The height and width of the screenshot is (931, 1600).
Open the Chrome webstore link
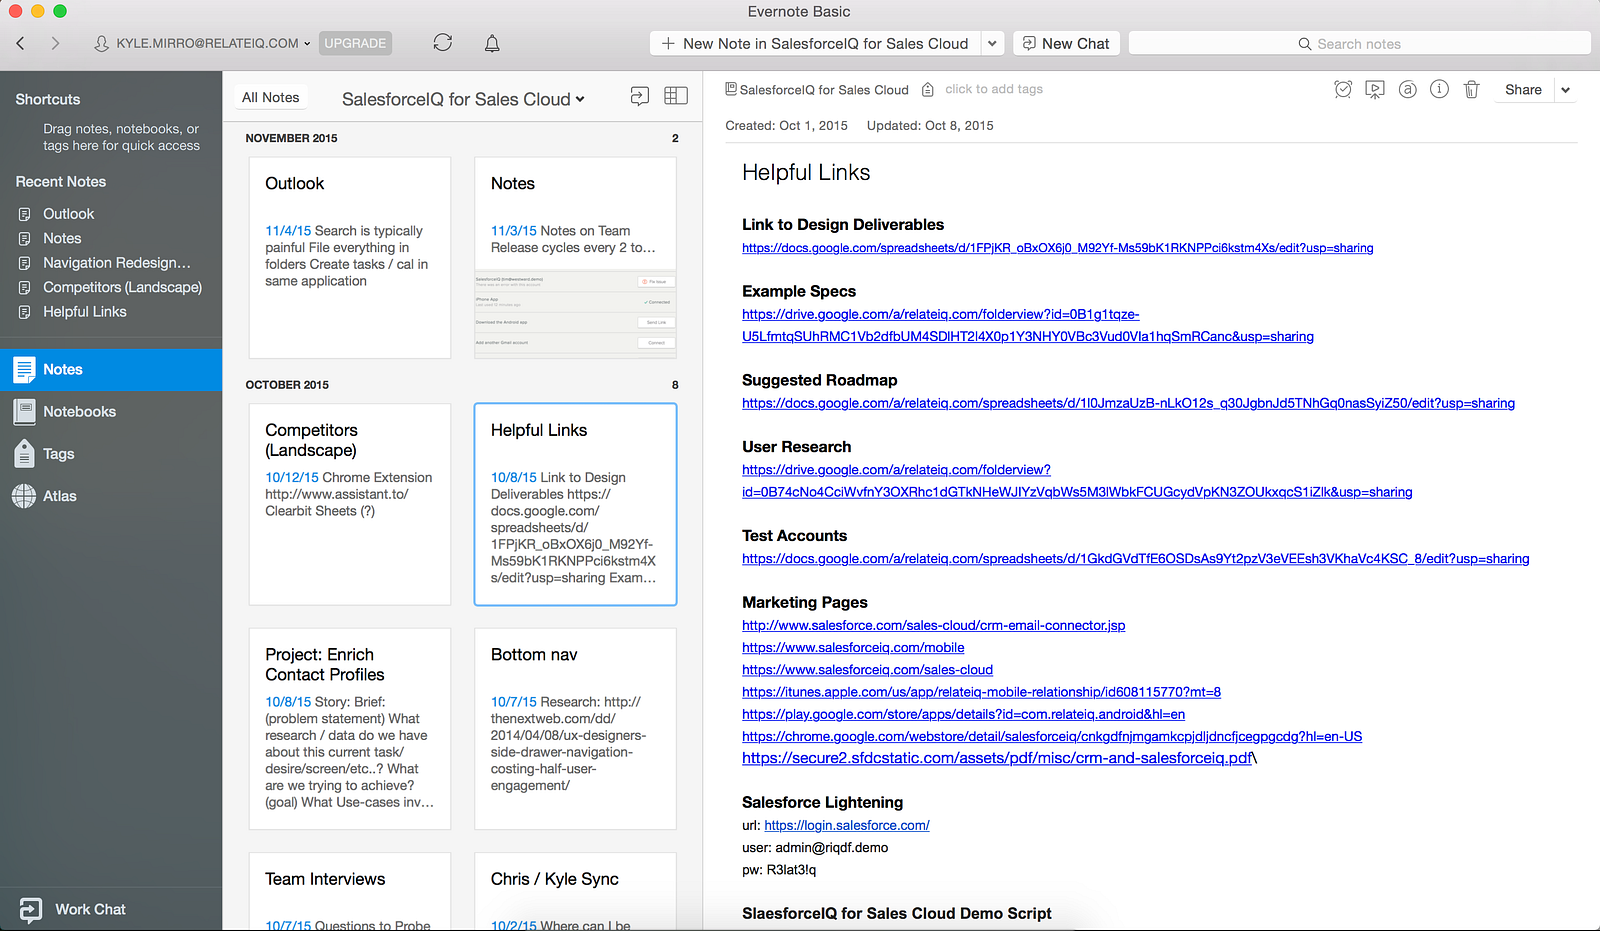(x=1052, y=737)
